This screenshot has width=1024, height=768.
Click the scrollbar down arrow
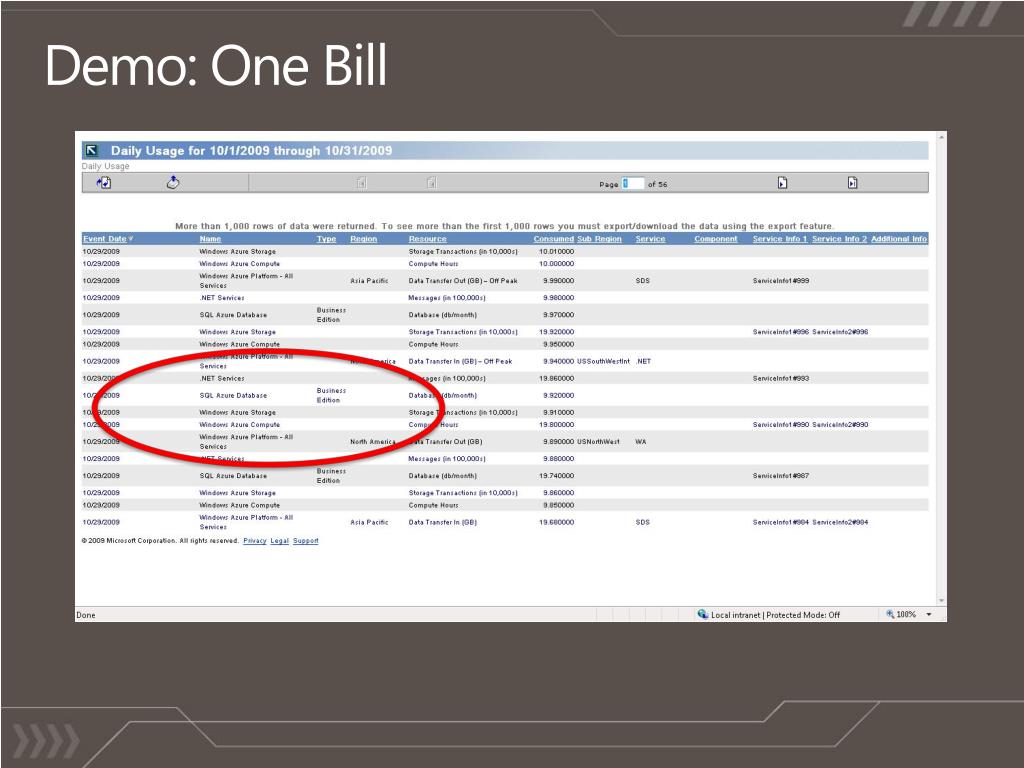(941, 600)
